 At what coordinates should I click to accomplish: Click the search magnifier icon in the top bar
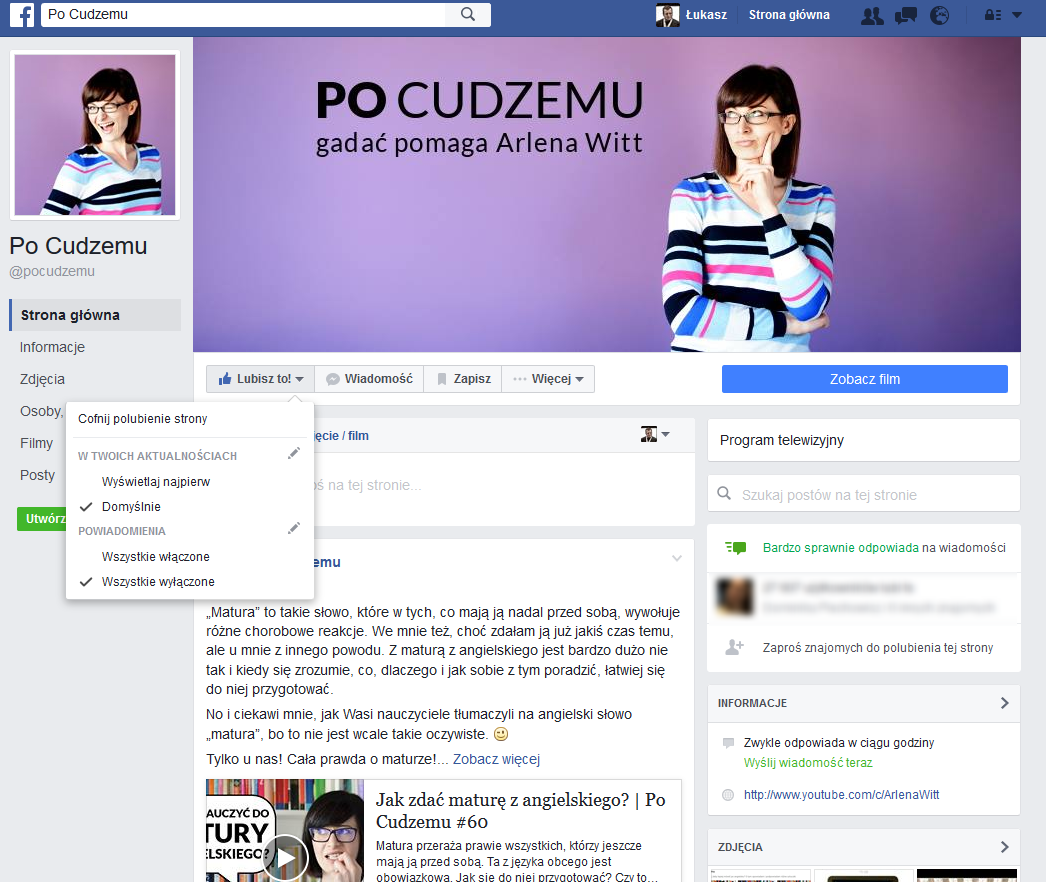tap(468, 15)
